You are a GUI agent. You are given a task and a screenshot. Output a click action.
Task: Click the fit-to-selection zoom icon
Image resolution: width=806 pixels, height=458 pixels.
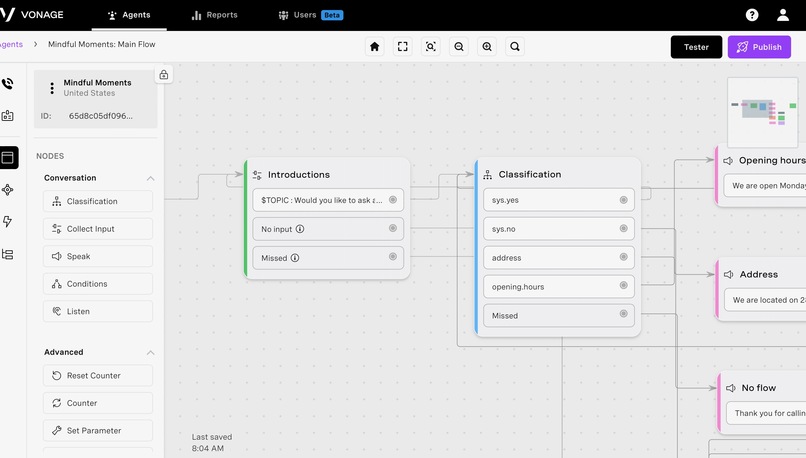coord(431,47)
